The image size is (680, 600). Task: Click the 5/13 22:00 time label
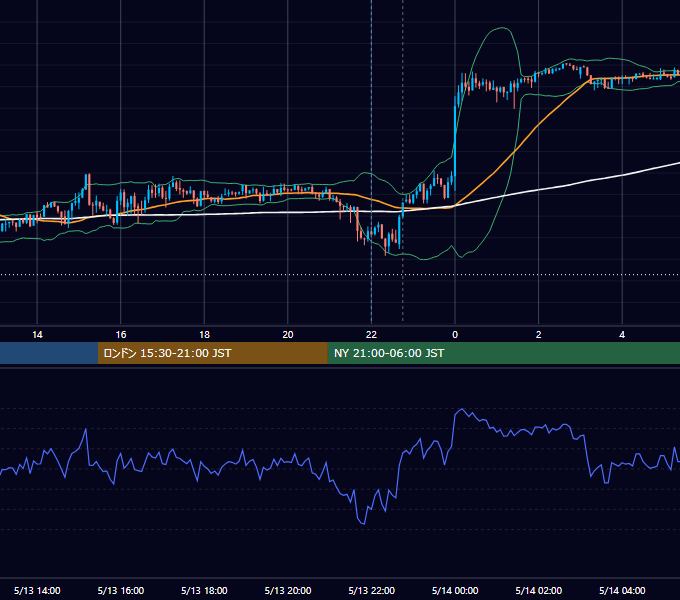(372, 590)
